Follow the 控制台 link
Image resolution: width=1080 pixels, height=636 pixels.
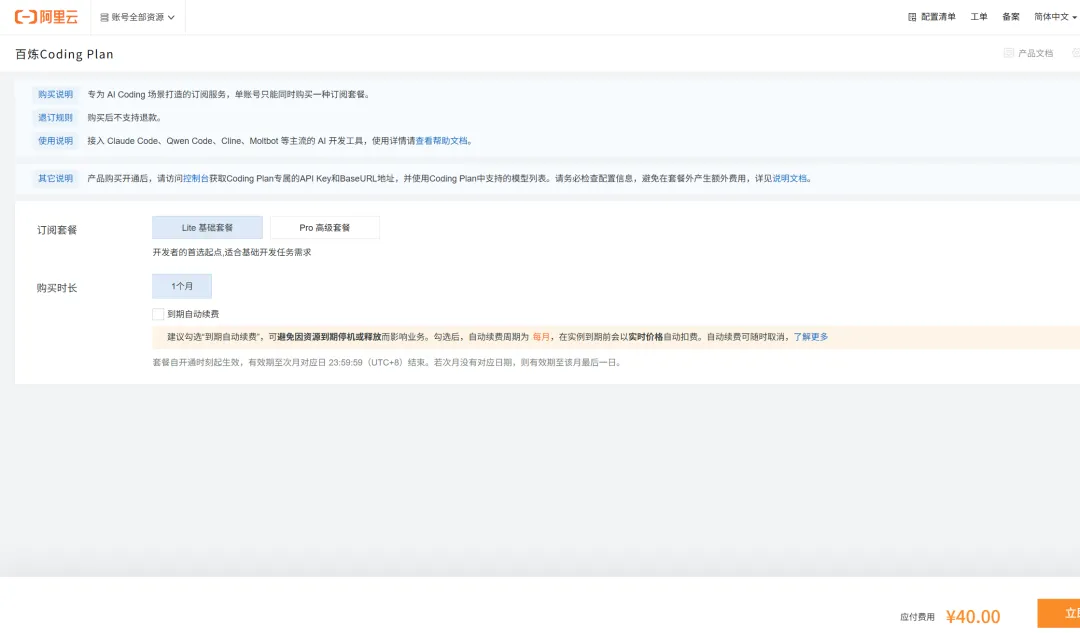[196, 178]
